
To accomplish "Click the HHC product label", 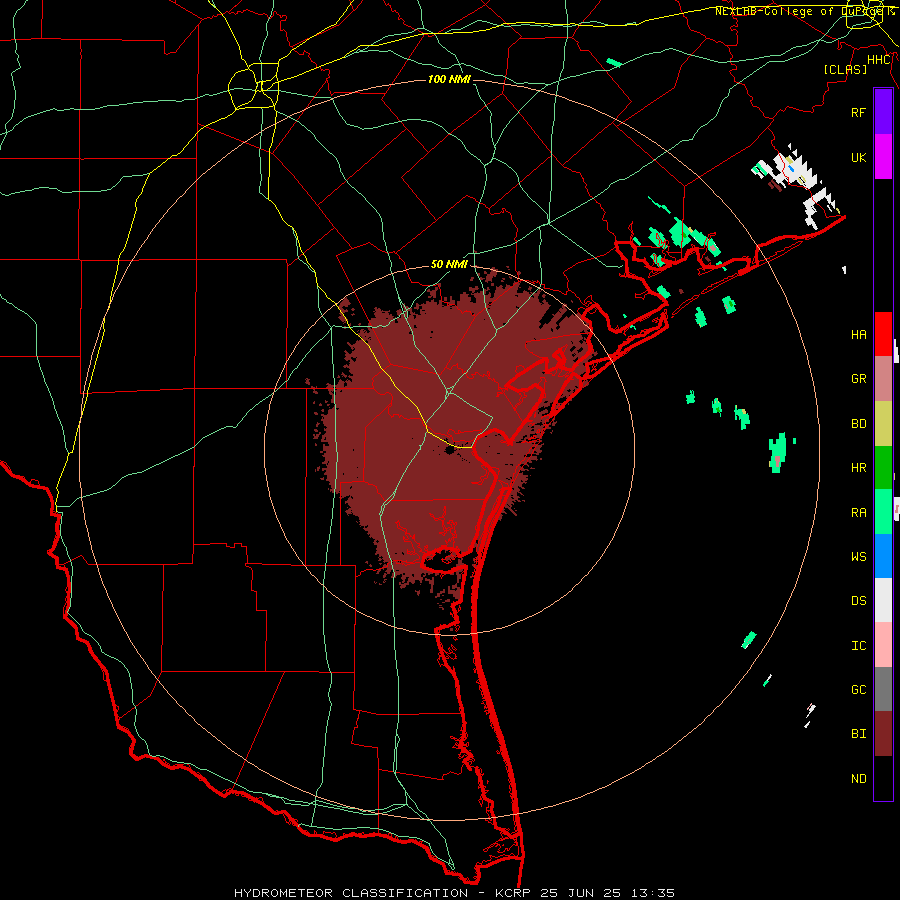I will (x=879, y=60).
